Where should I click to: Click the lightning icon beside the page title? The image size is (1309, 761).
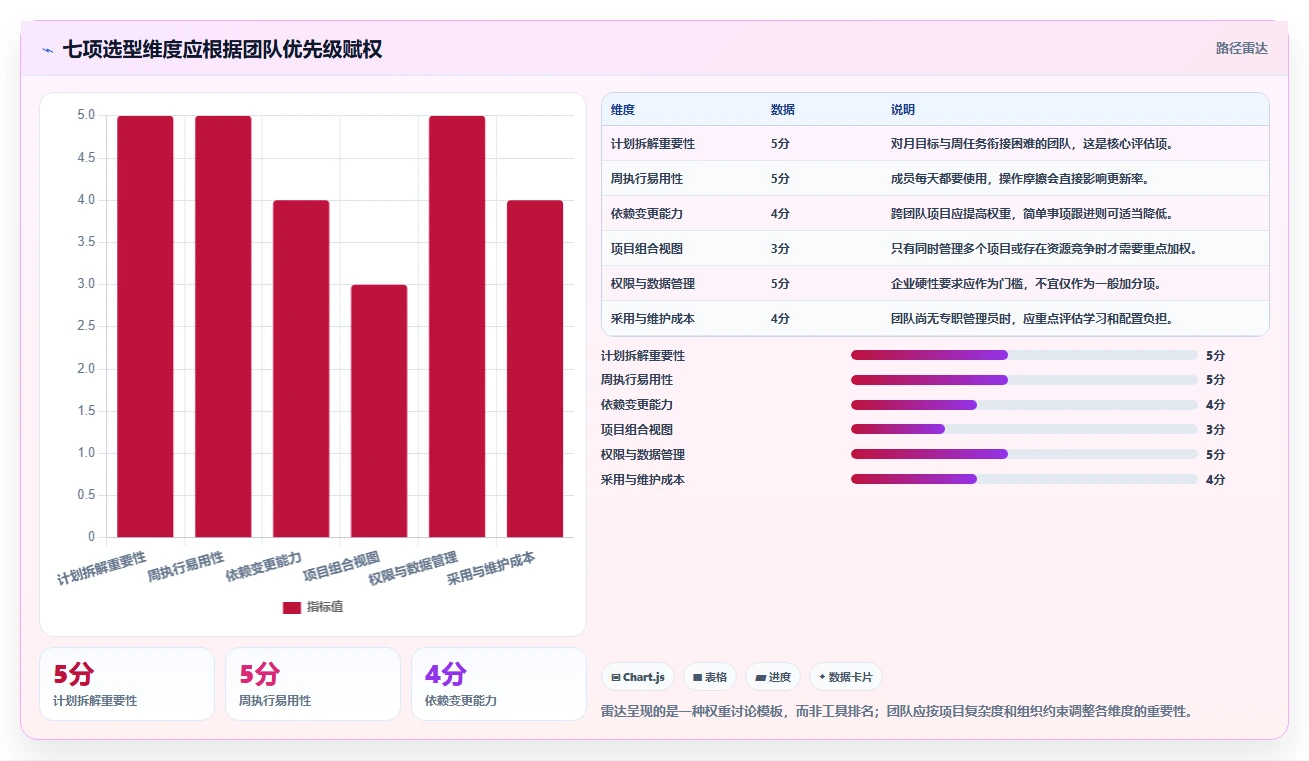pyautogui.click(x=47, y=49)
